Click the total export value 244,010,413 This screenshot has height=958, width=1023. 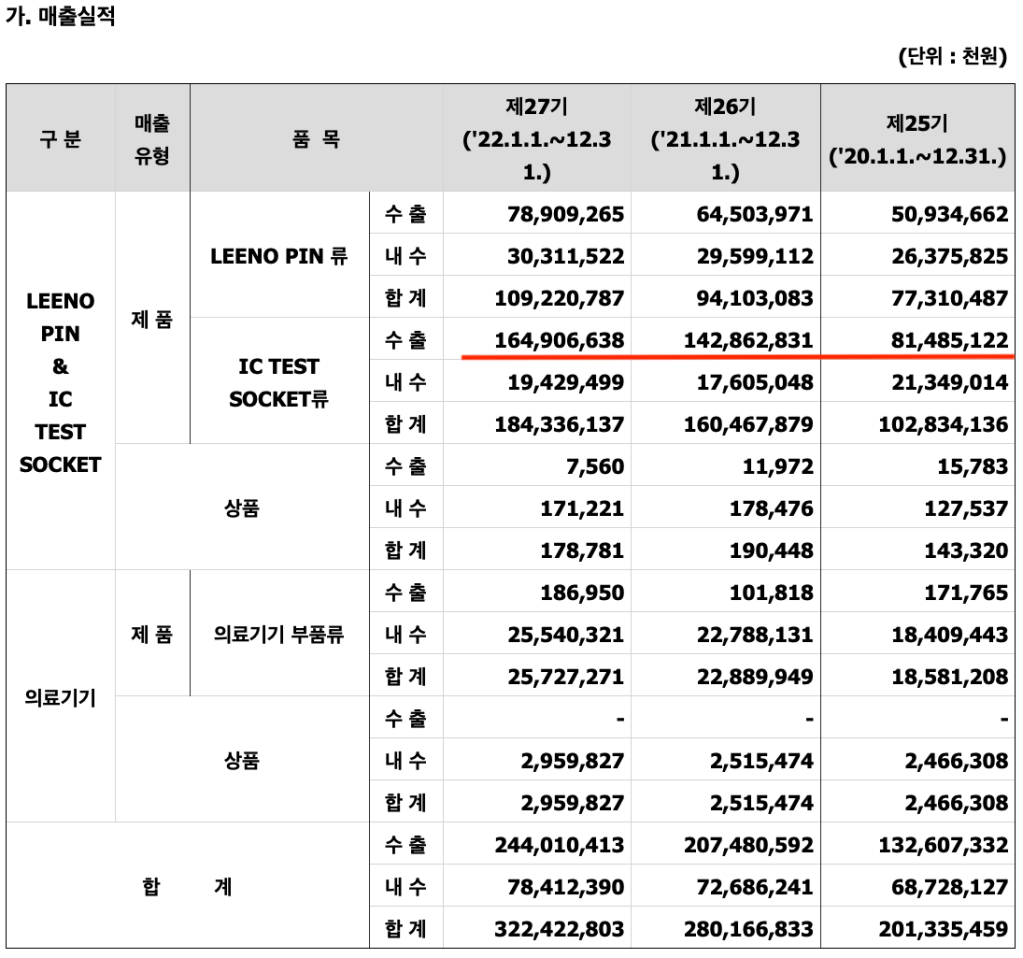(x=559, y=844)
